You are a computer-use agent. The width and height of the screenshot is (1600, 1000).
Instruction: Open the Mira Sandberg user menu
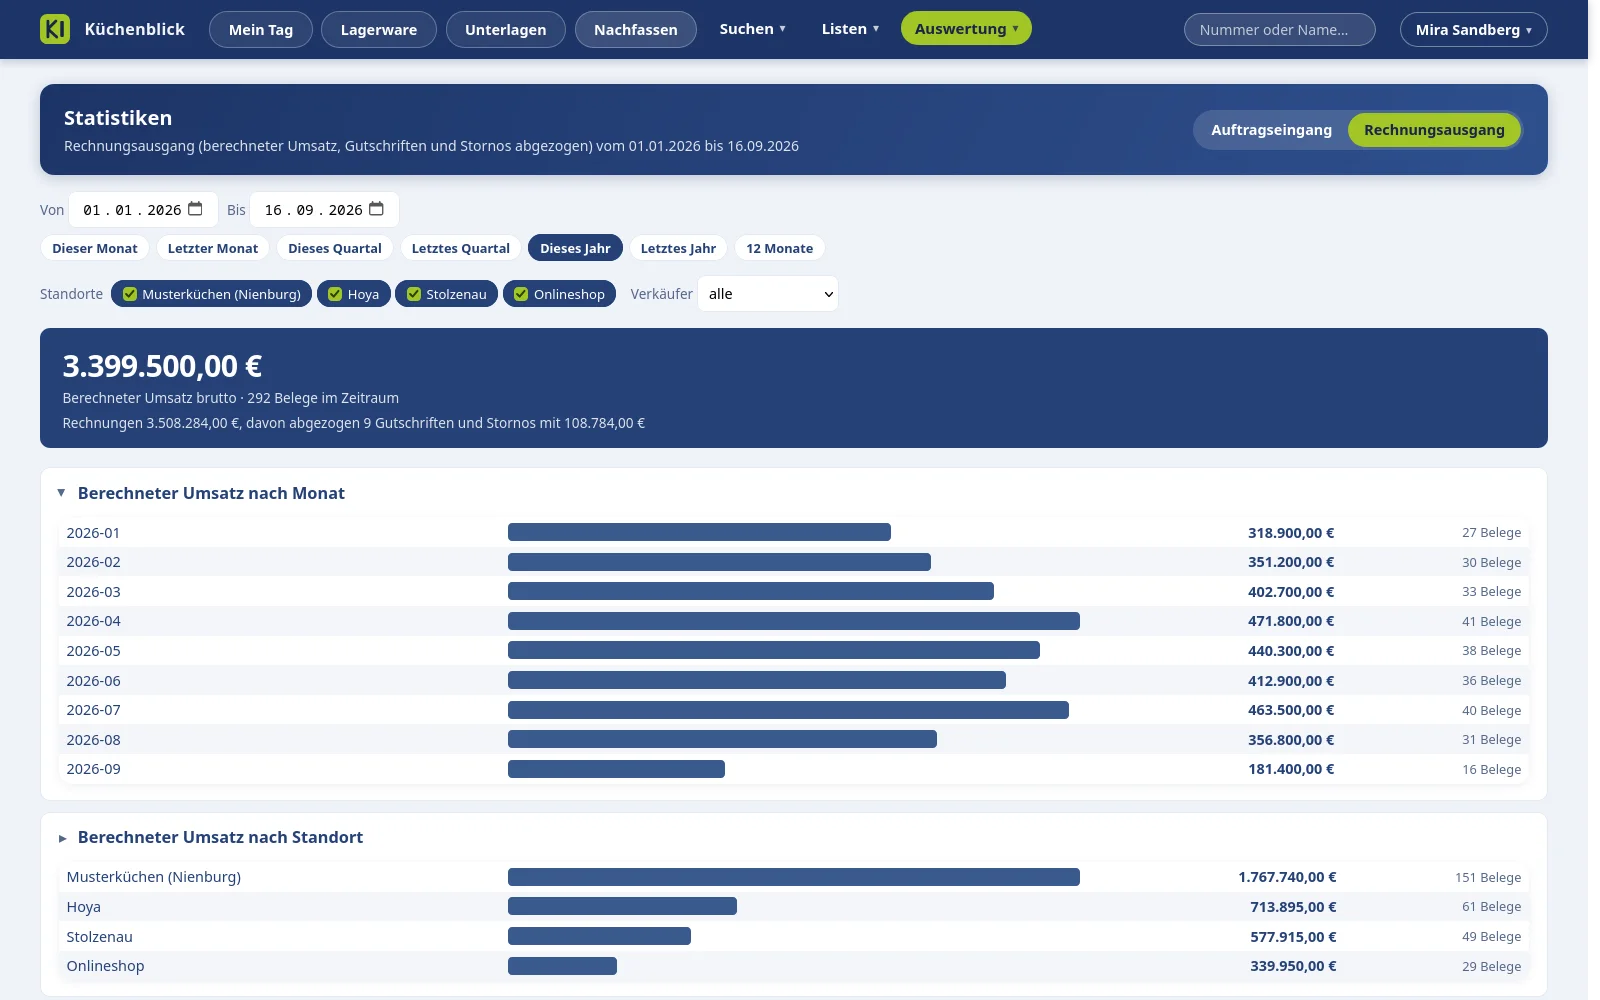click(1473, 30)
